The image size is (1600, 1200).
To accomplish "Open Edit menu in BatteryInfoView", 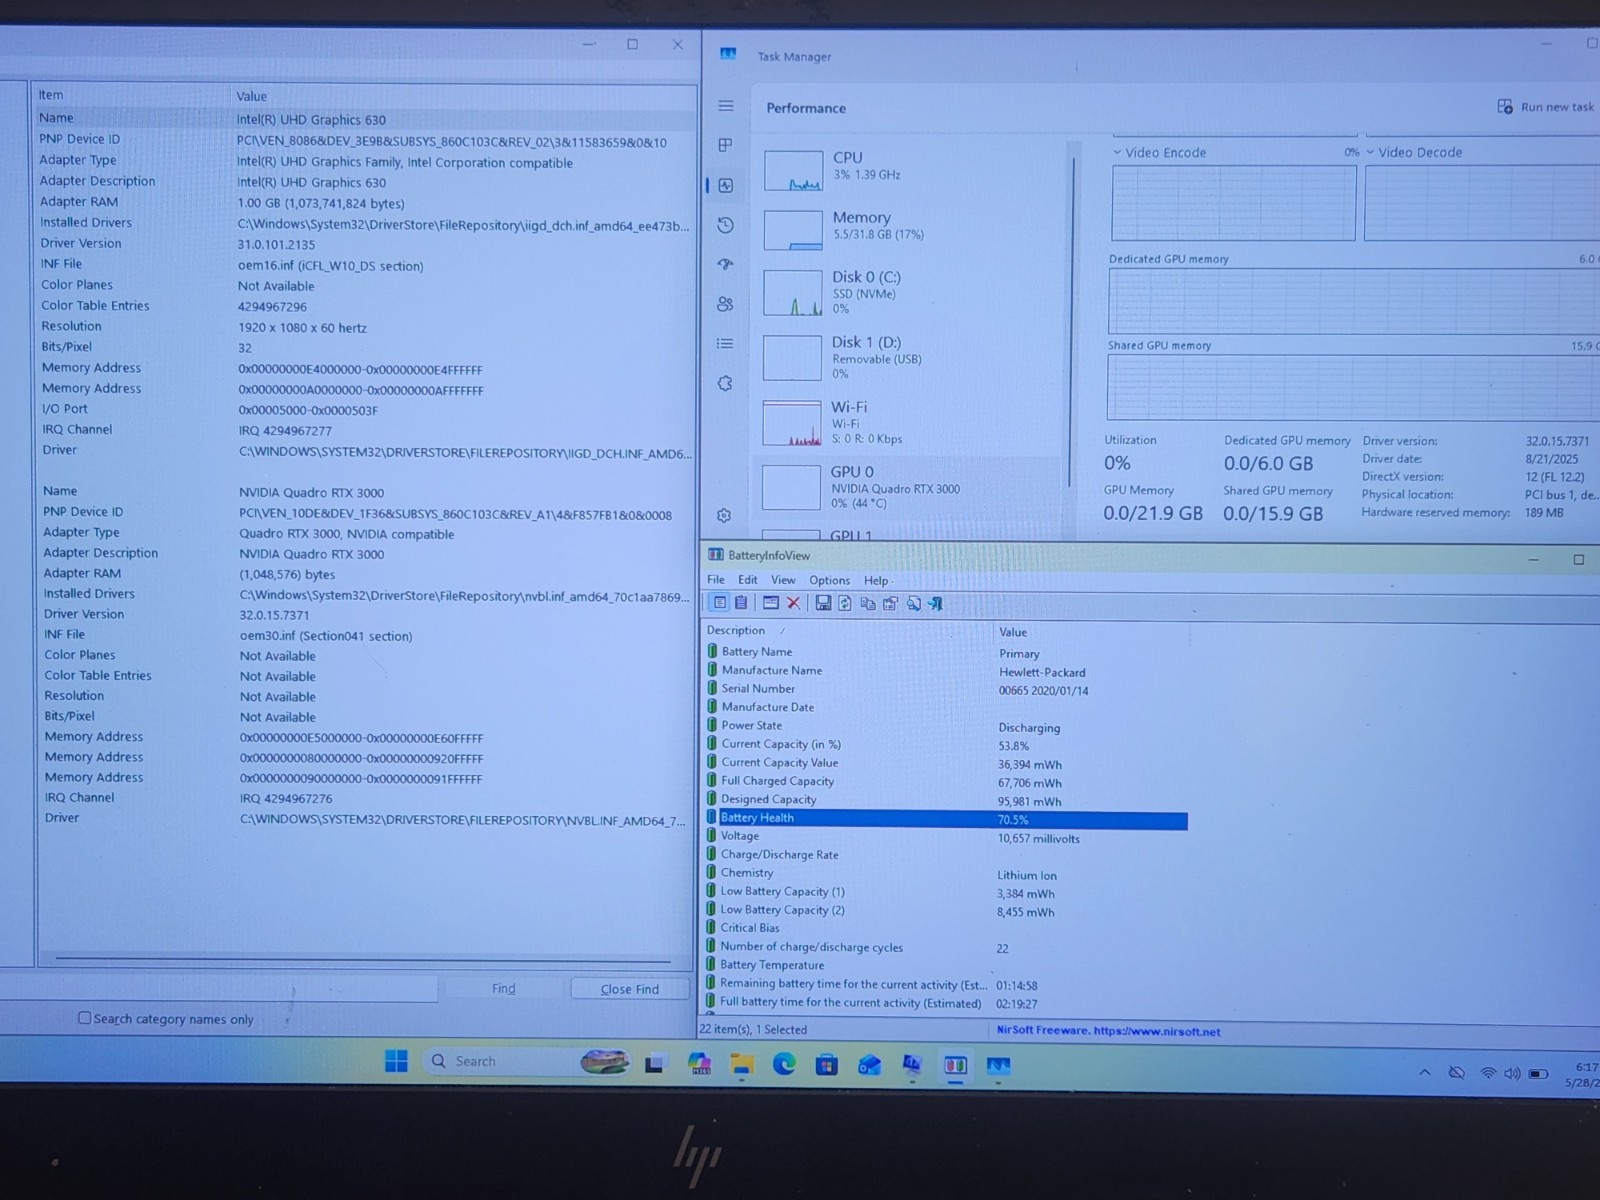I will coord(748,580).
